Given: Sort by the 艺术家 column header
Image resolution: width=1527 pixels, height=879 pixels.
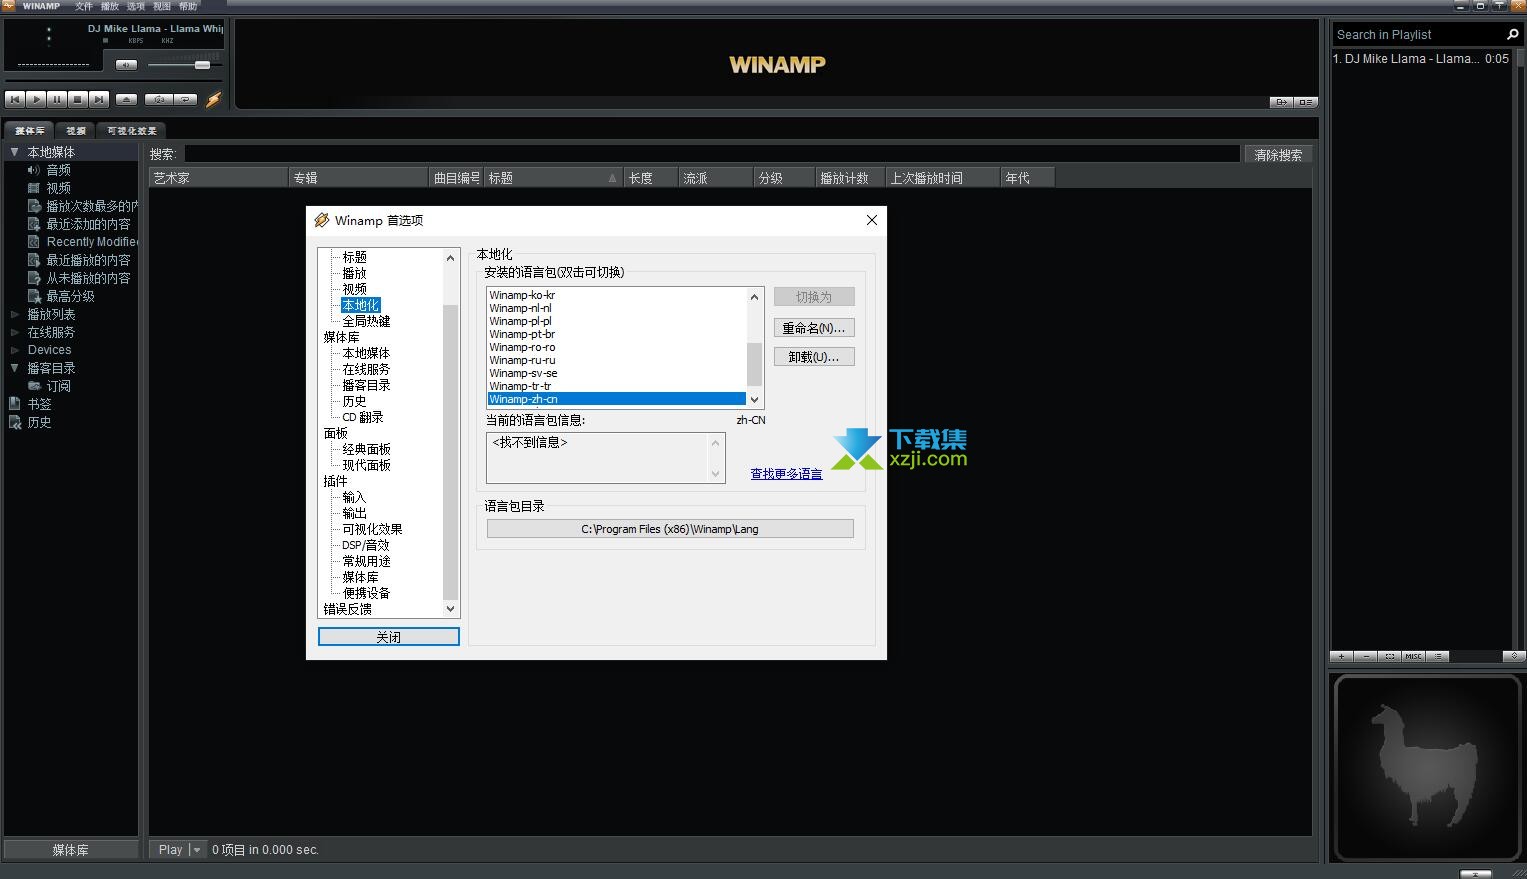Looking at the screenshot, I should [x=219, y=178].
